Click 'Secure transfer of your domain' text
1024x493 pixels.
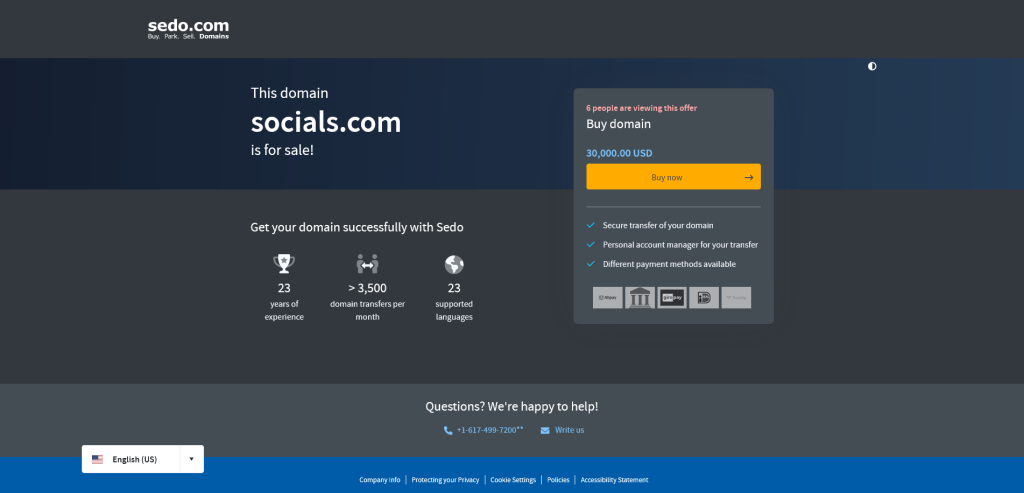(658, 225)
